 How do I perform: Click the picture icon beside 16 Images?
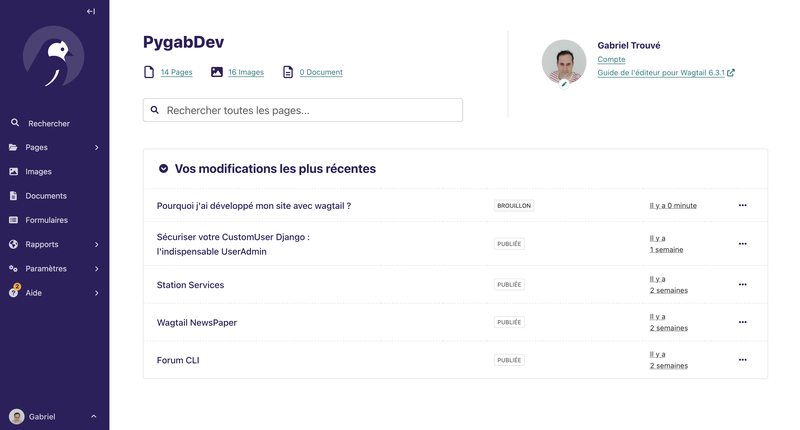(x=217, y=72)
